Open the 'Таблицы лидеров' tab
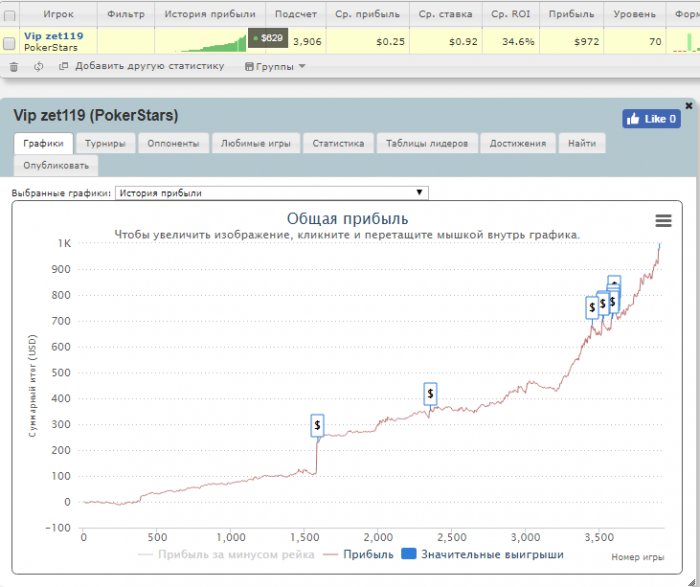The image size is (700, 587). point(427,144)
